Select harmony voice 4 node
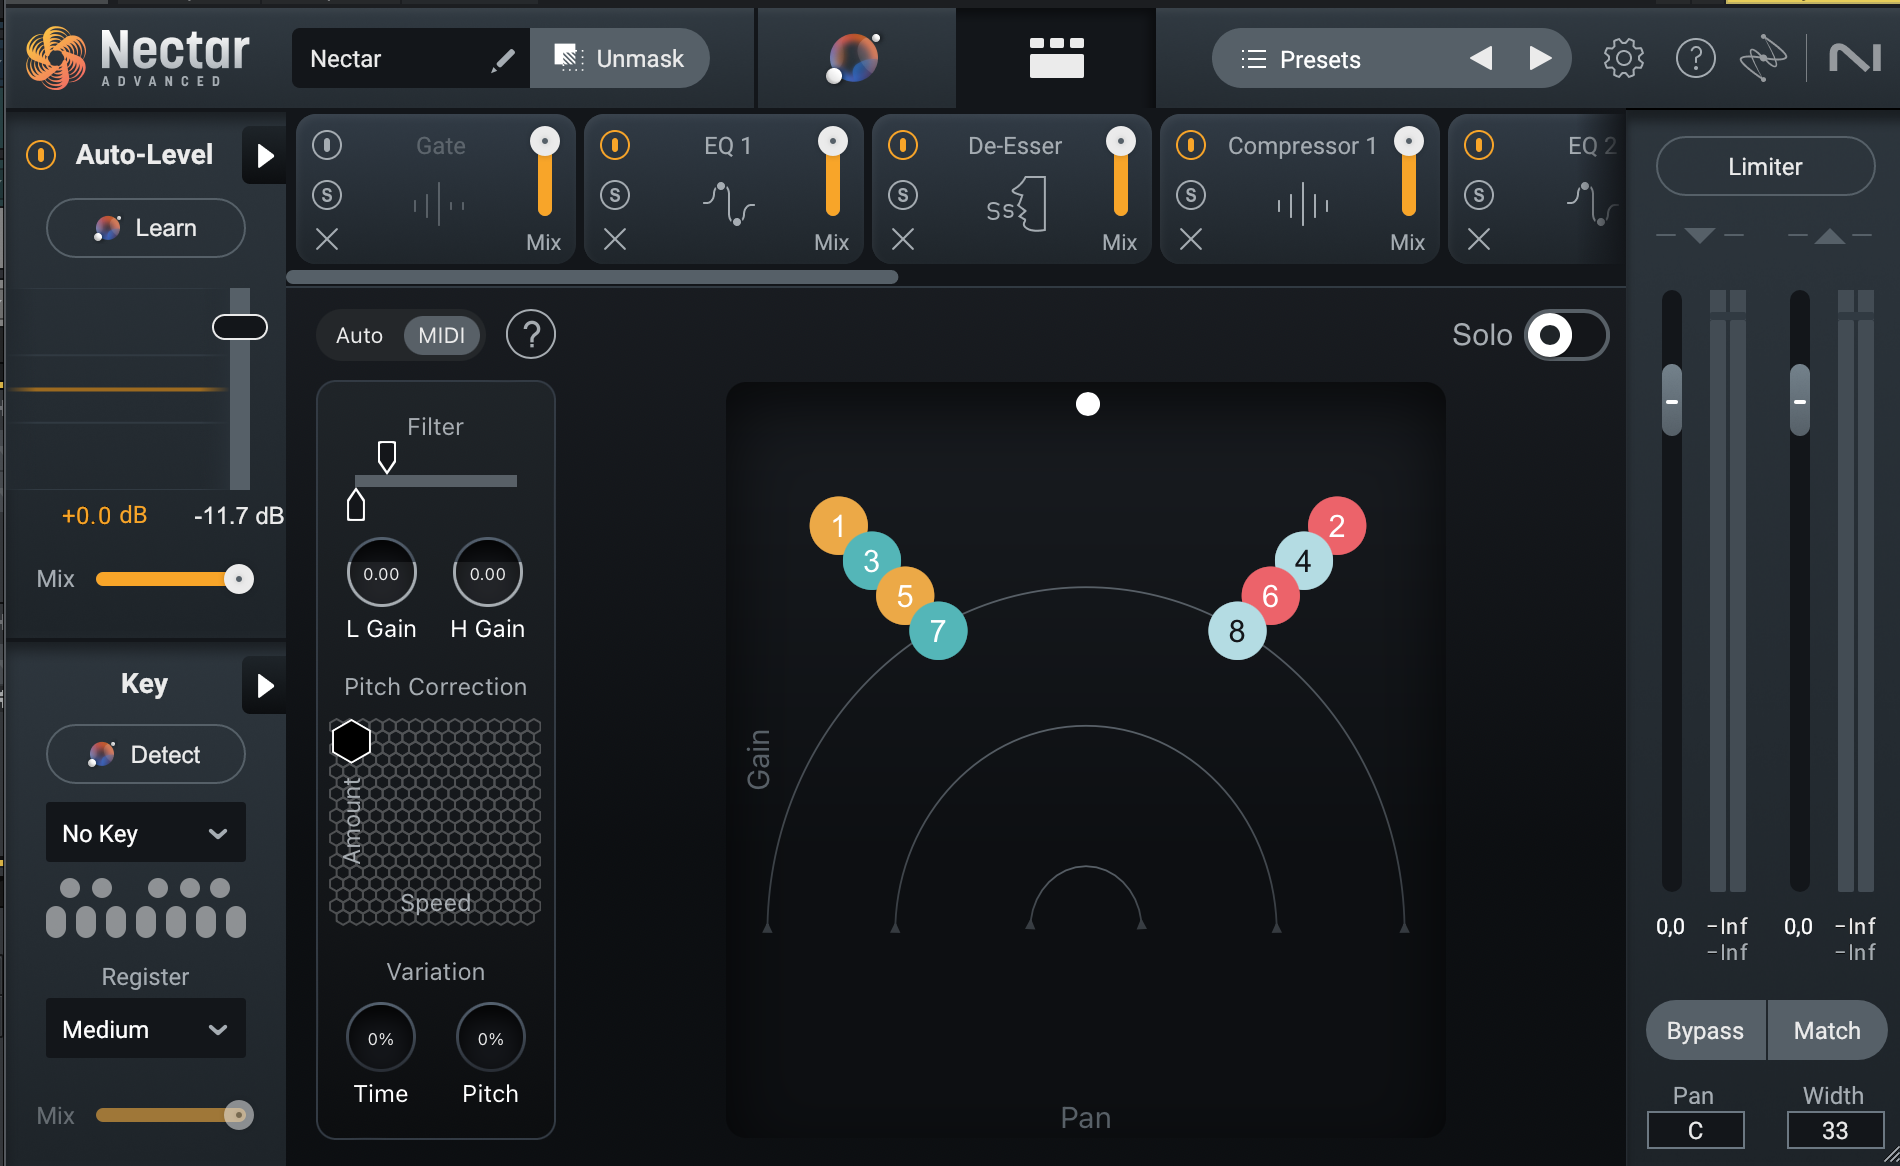The width and height of the screenshot is (1900, 1166). click(1303, 561)
